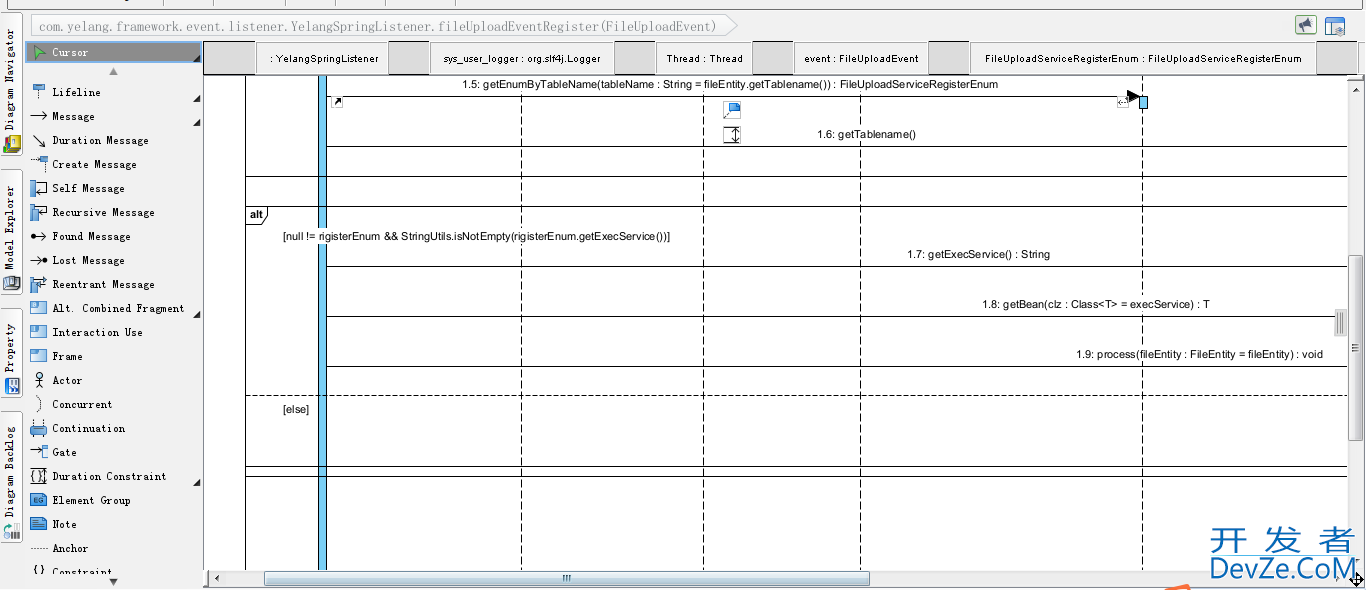The image size is (1366, 590).
Task: Click the [else] guard operand
Action: (296, 409)
